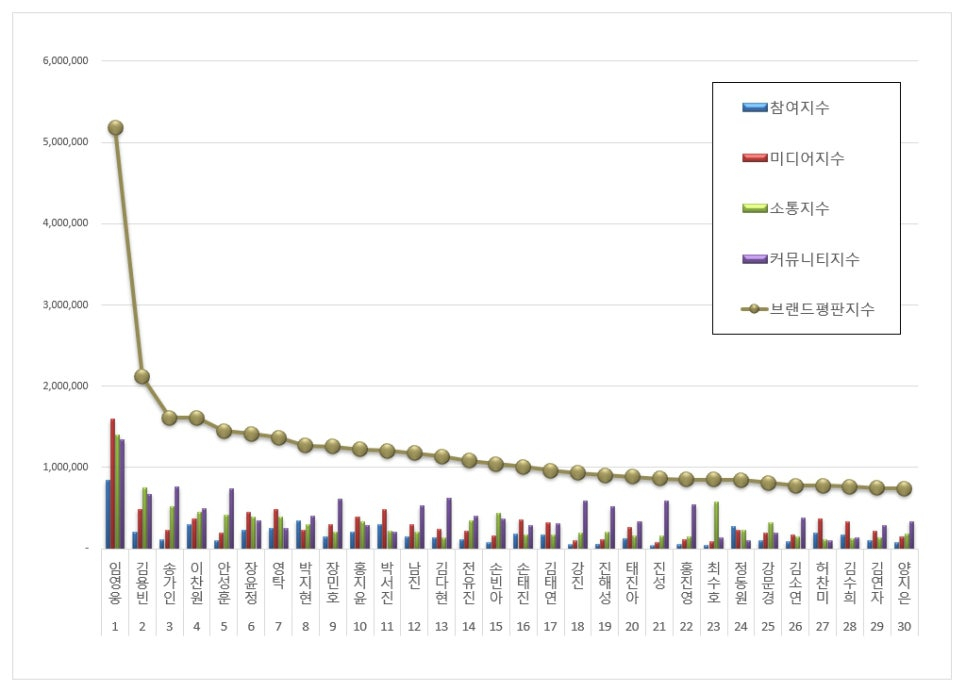Select rank number 15 under 손빈아
The image size is (966, 691).
(x=495, y=628)
